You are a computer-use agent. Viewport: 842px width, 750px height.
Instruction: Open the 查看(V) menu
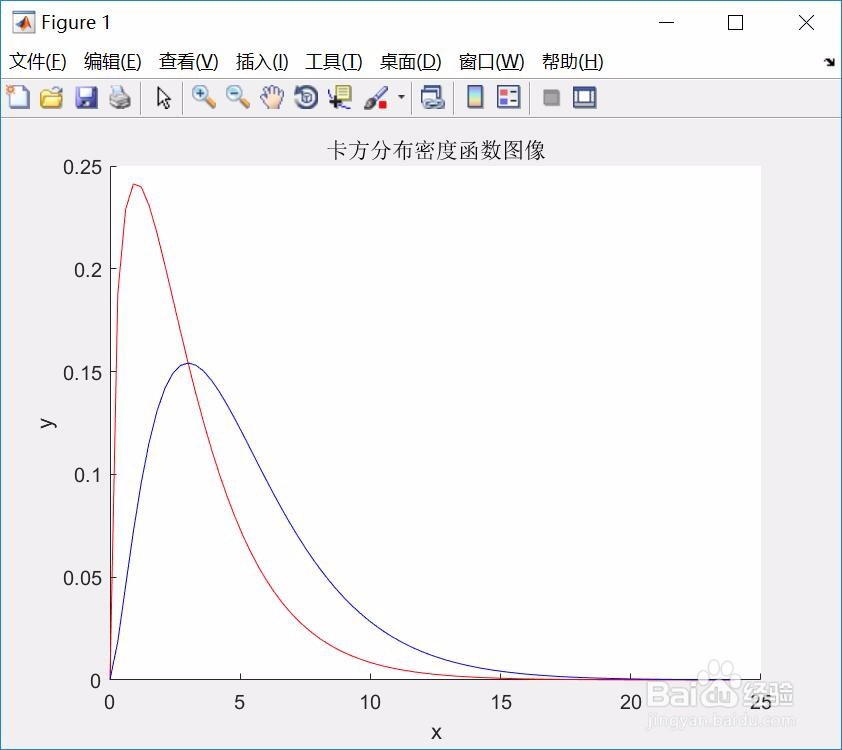tap(188, 62)
